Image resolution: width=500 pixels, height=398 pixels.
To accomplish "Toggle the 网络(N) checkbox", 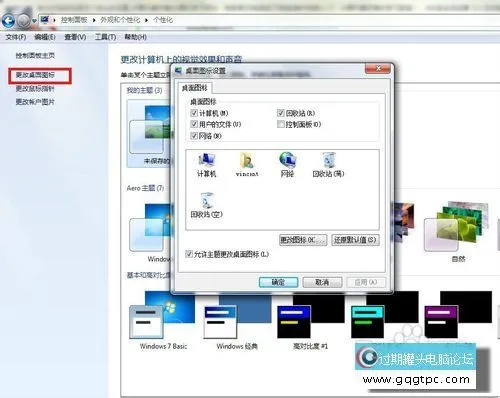I will coord(194,136).
